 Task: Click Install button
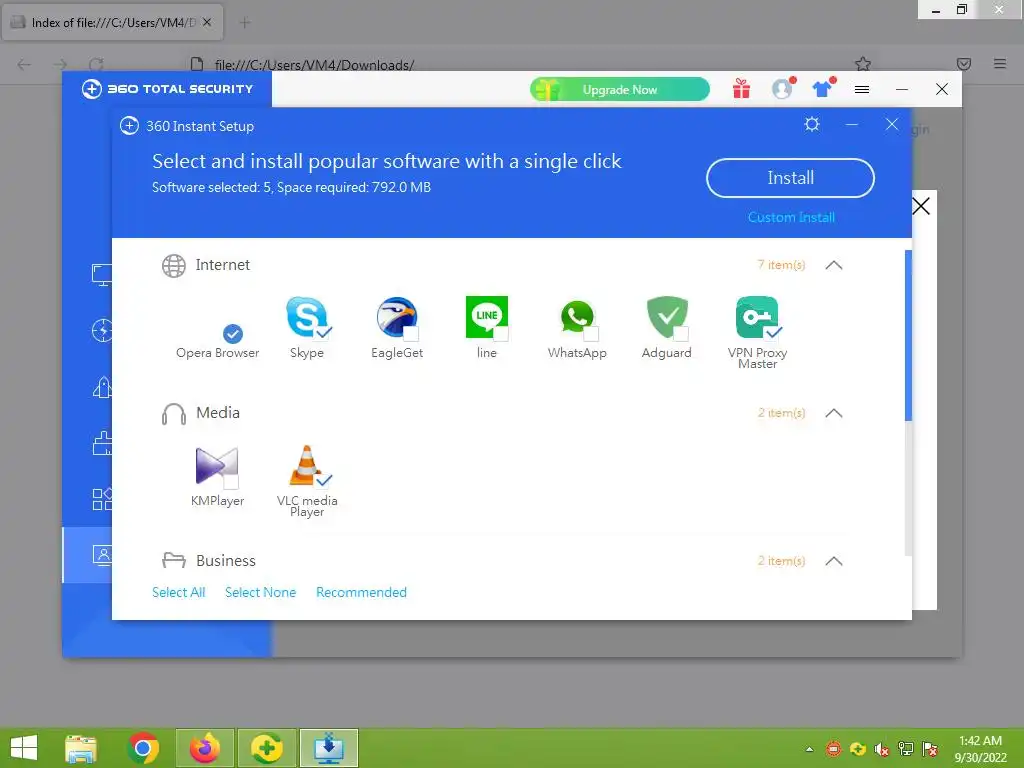[x=790, y=178]
